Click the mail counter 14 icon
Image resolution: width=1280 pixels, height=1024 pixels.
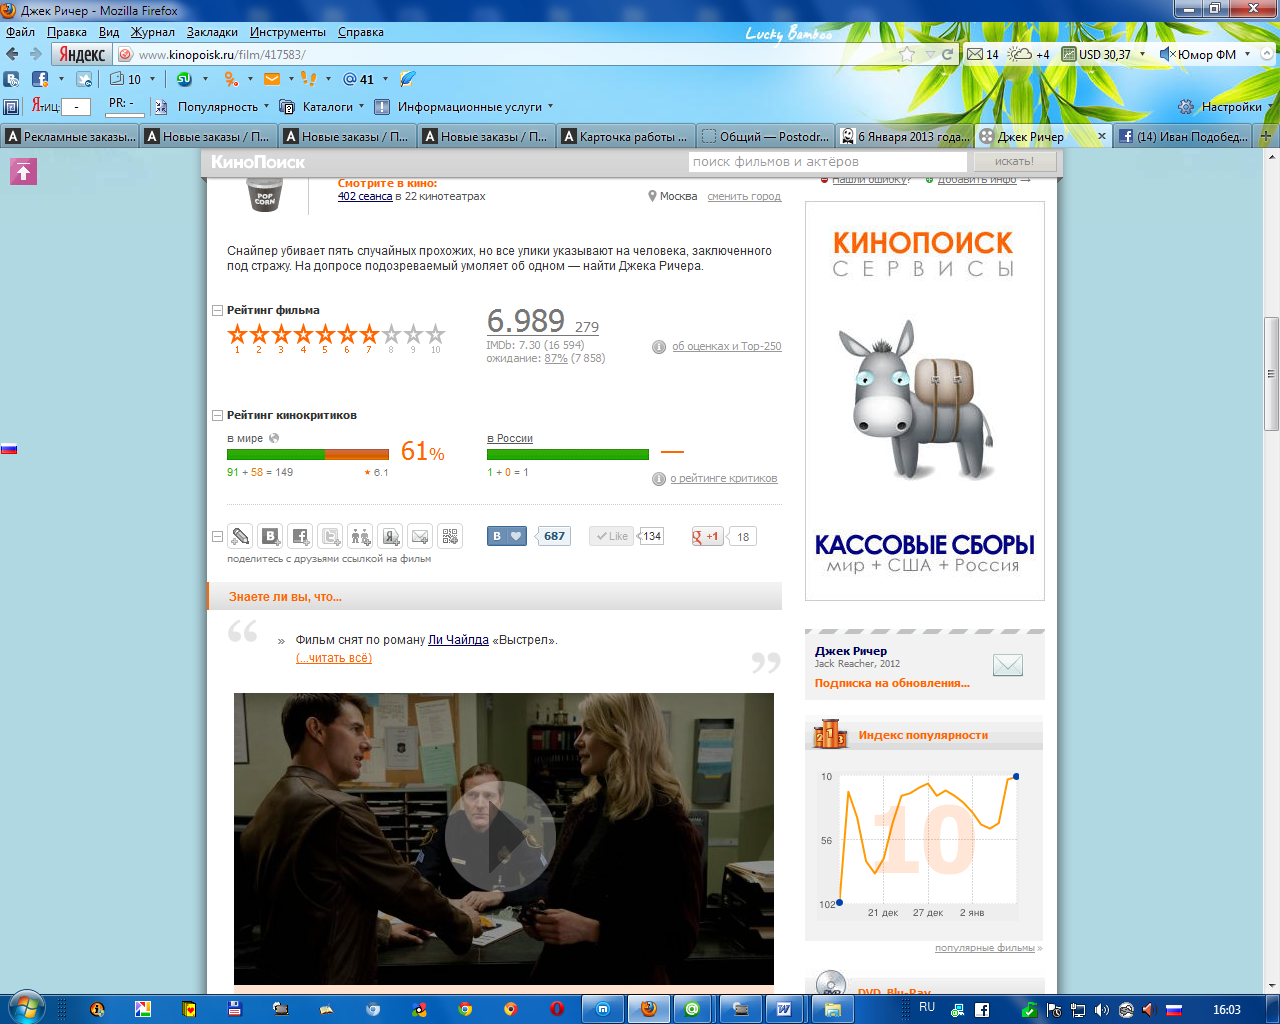[x=982, y=54]
